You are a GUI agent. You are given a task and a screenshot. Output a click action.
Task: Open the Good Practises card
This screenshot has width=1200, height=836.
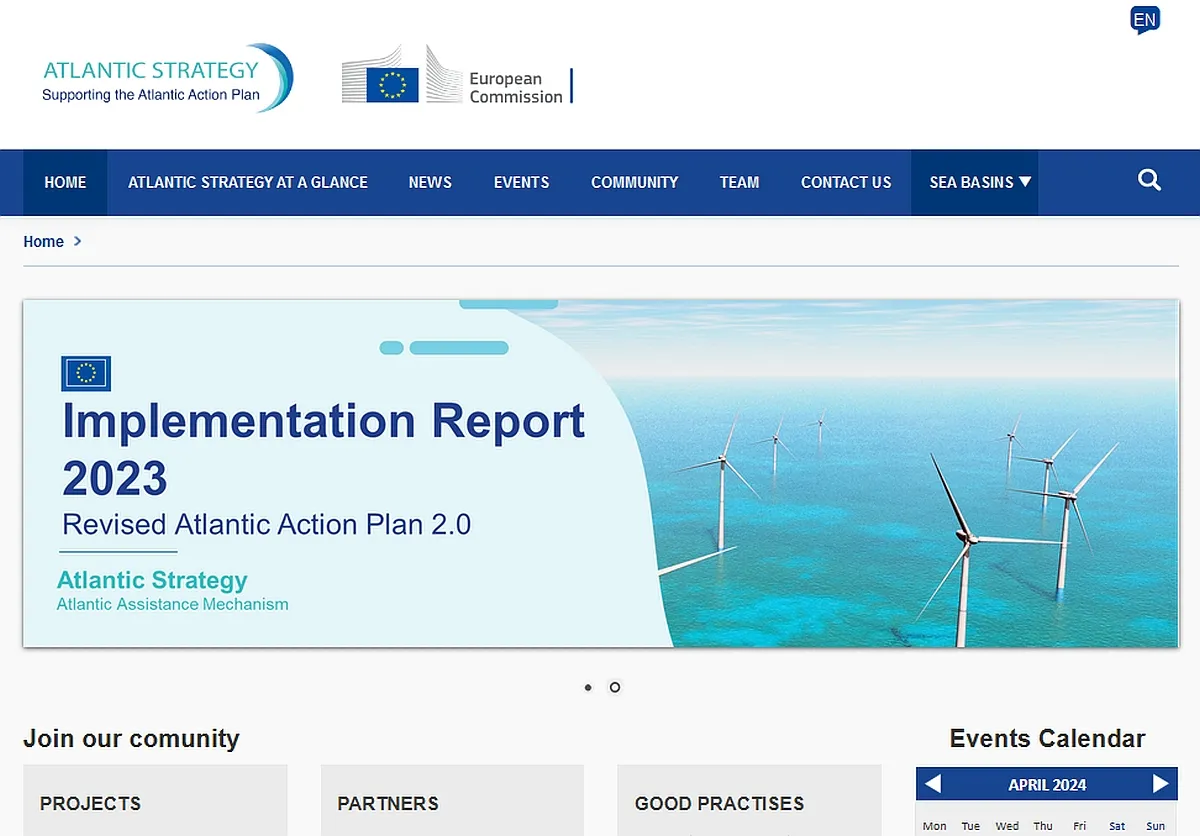click(x=749, y=801)
